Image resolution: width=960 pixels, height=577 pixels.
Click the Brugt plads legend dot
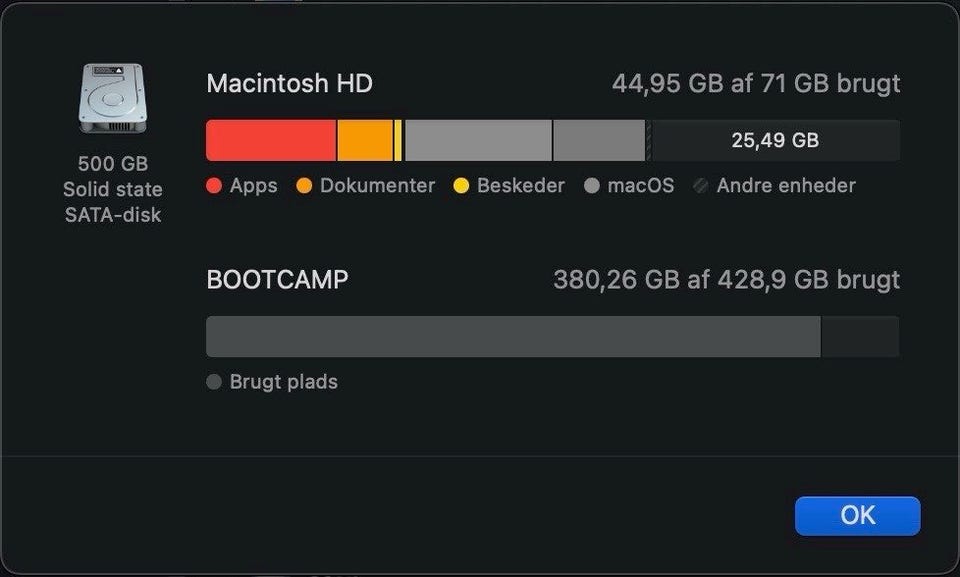coord(214,382)
